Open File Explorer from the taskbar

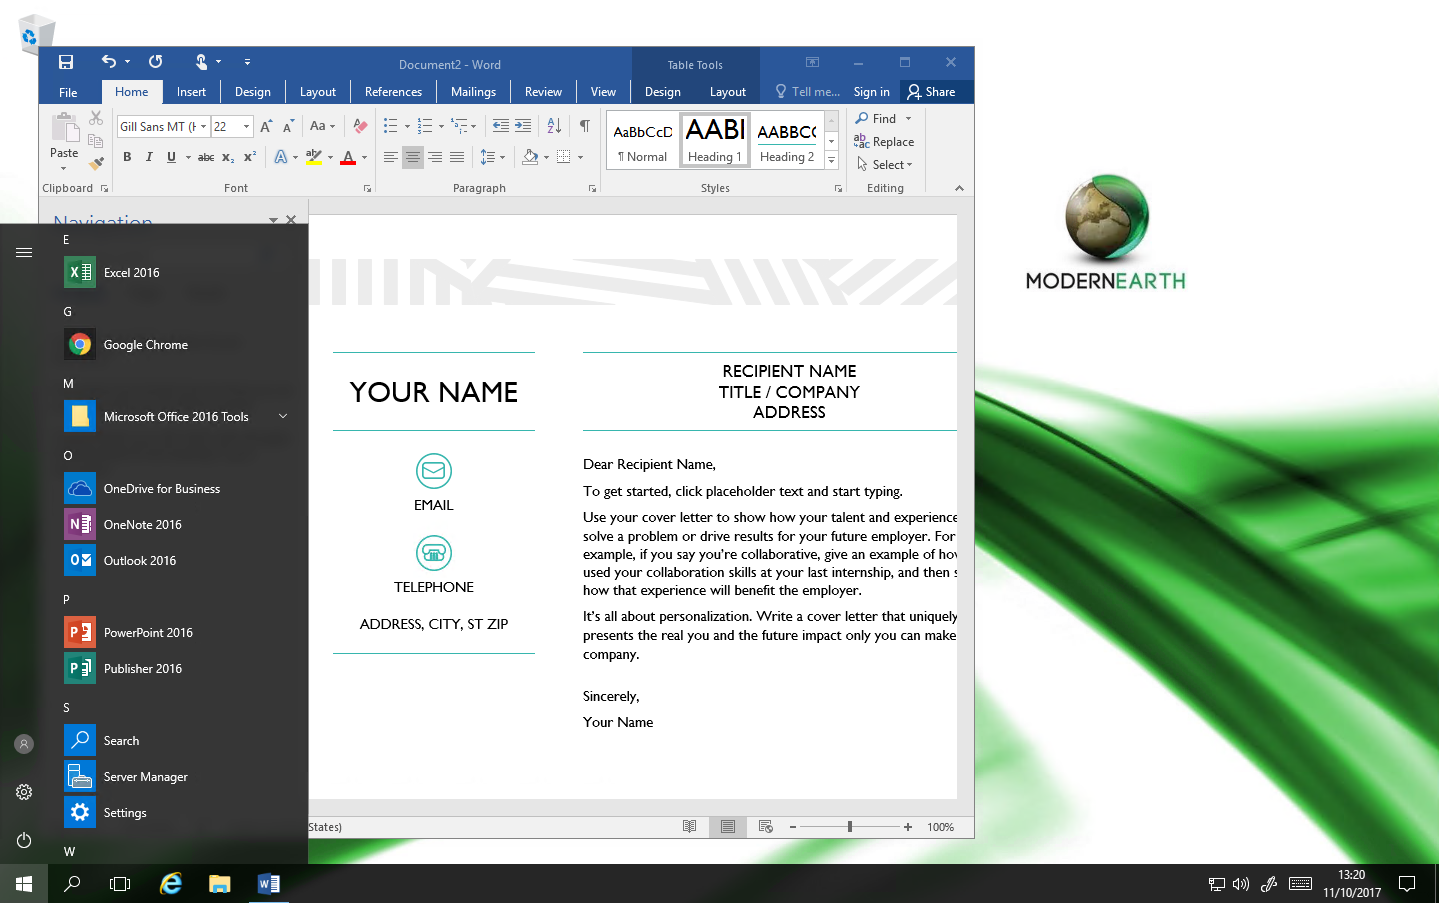click(x=219, y=884)
